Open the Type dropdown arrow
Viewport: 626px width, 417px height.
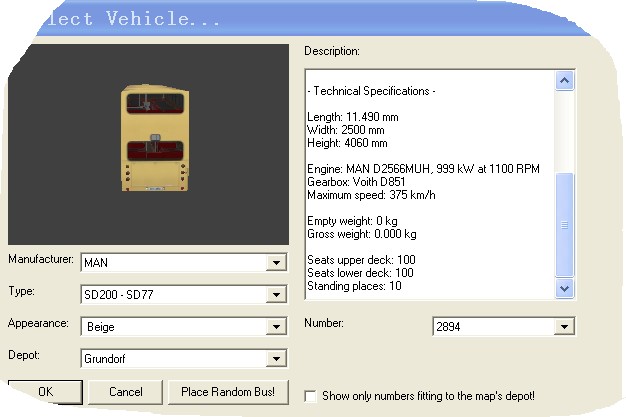276,295
